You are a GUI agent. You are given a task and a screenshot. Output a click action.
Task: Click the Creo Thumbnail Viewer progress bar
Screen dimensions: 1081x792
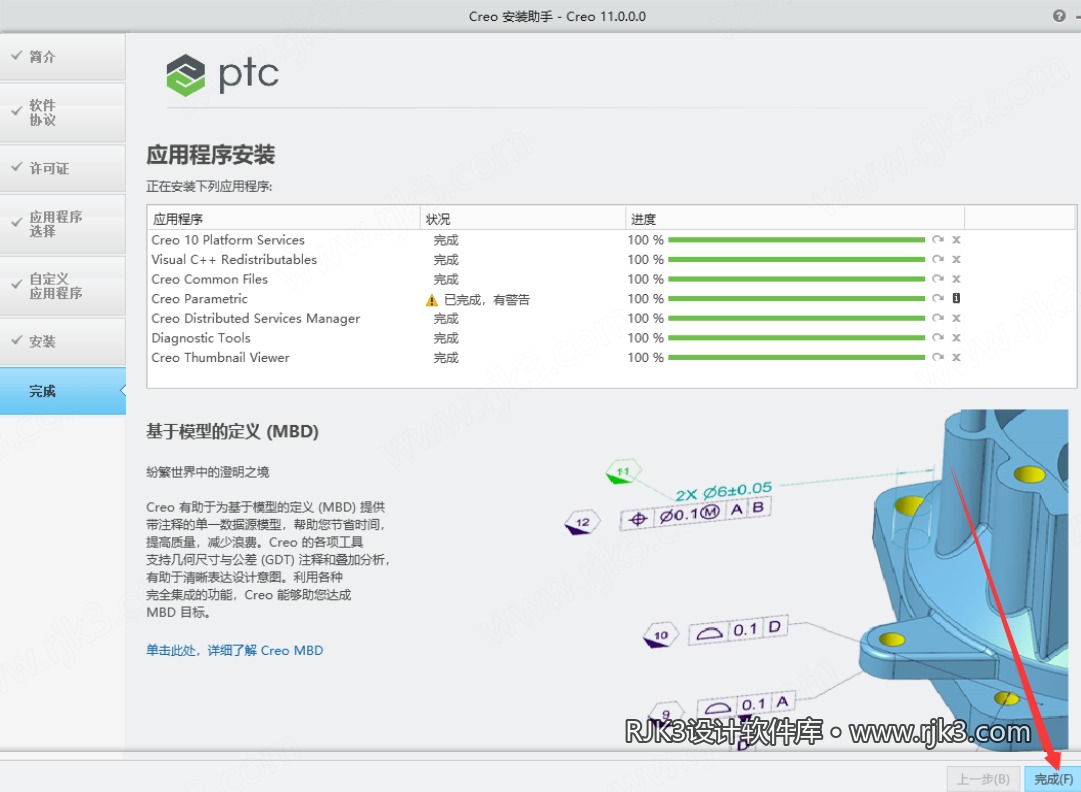pyautogui.click(x=796, y=357)
